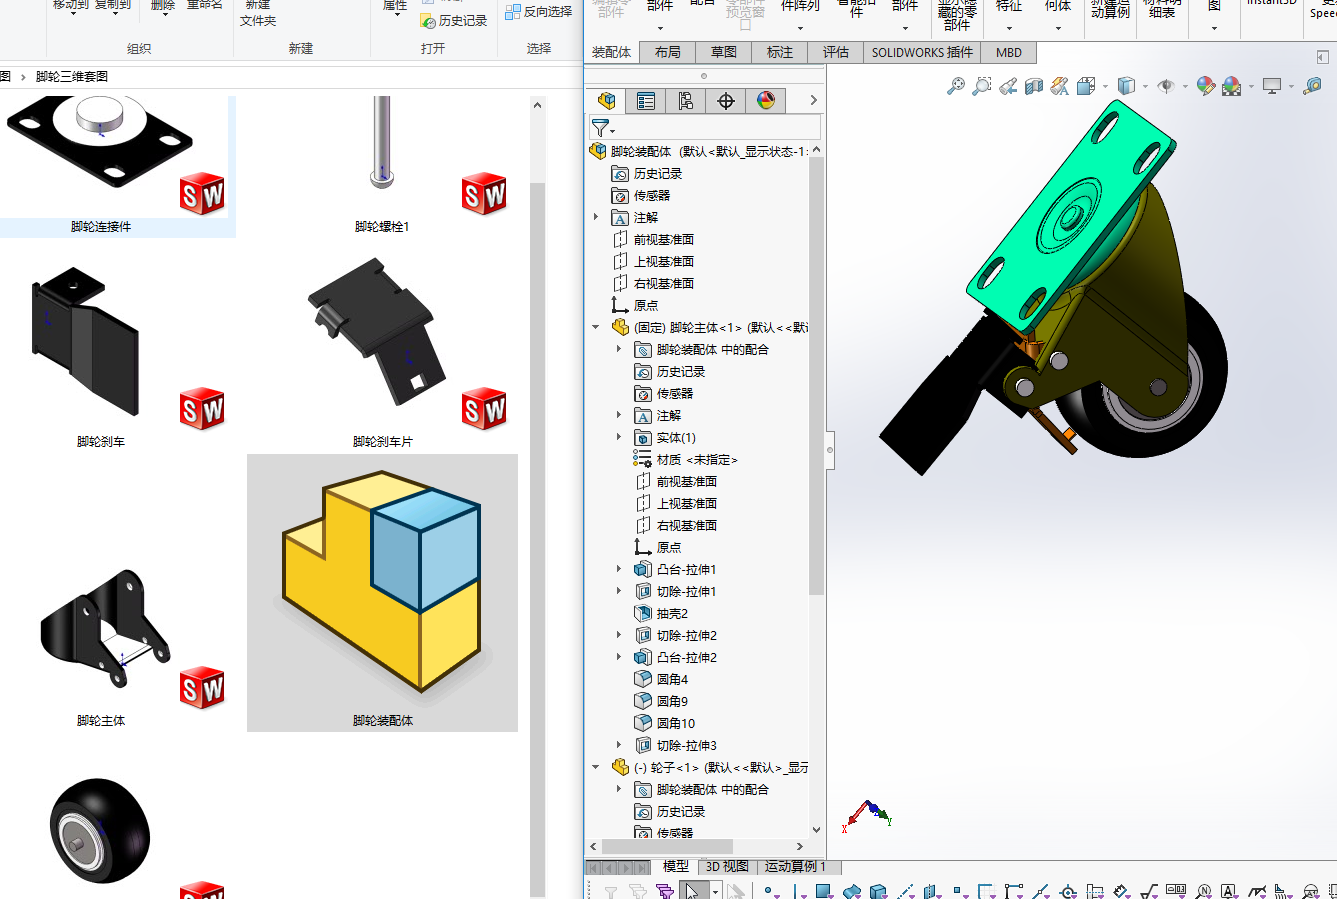Click the 材质 <未指定> material icon

[643, 460]
